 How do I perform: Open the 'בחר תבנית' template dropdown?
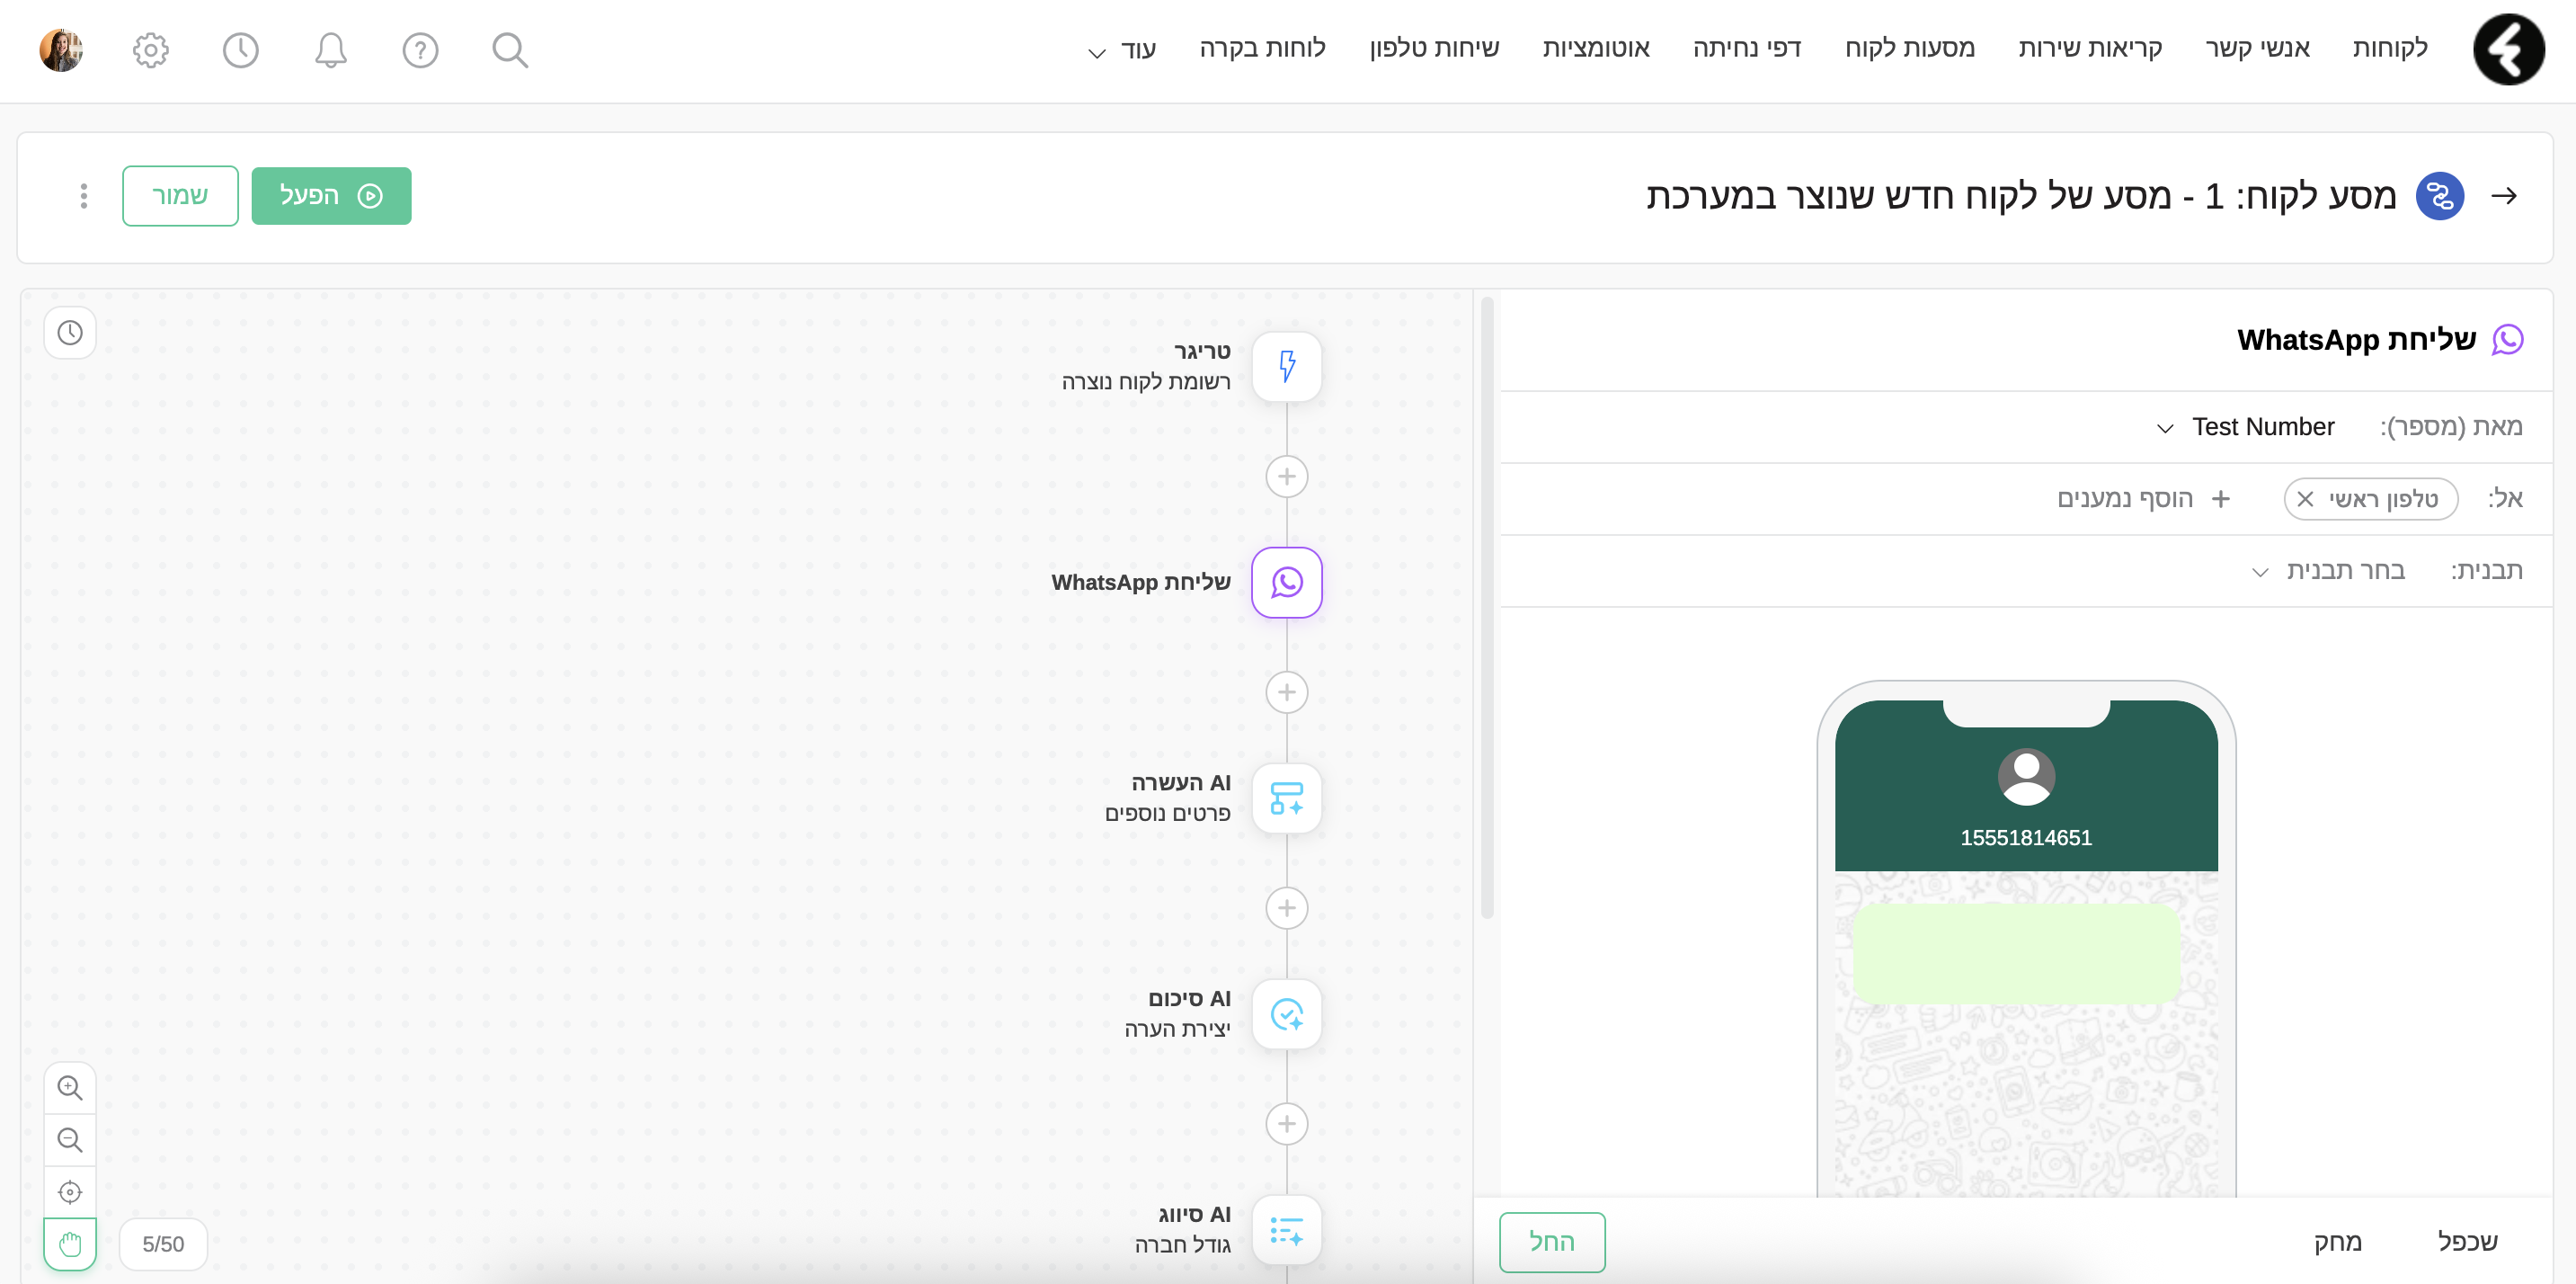[x=2328, y=571]
